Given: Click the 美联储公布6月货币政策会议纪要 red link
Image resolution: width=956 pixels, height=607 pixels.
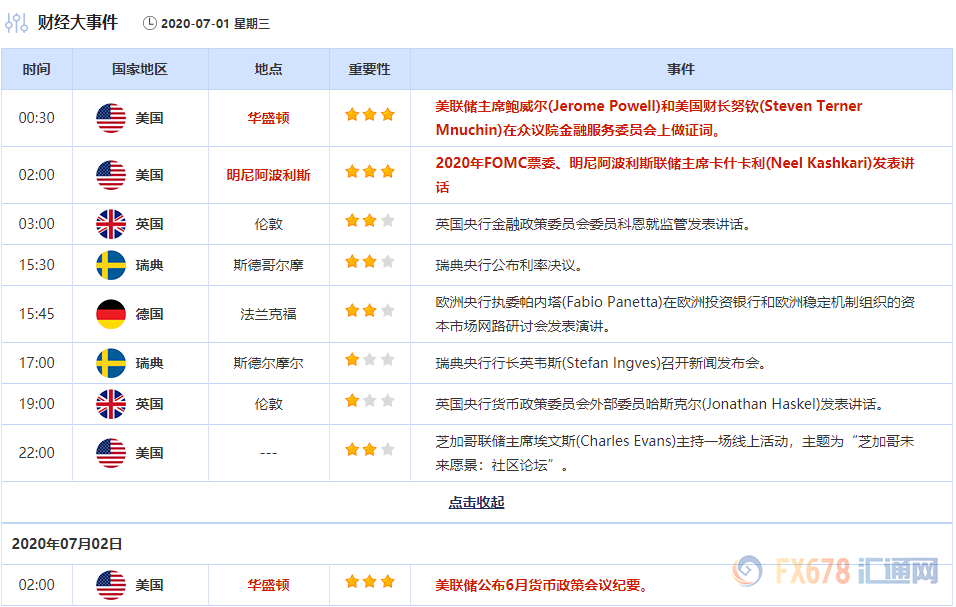Looking at the screenshot, I should [x=540, y=585].
